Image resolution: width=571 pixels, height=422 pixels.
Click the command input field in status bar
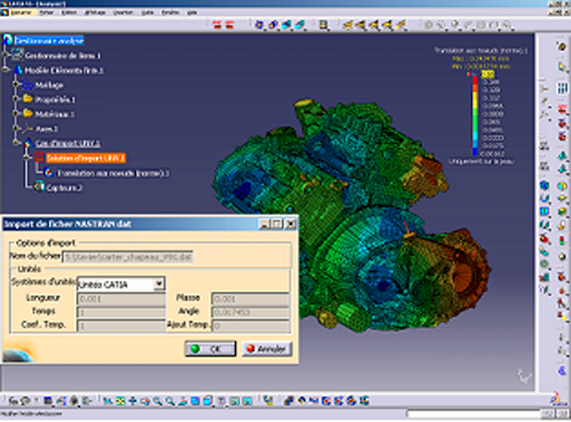(x=474, y=414)
